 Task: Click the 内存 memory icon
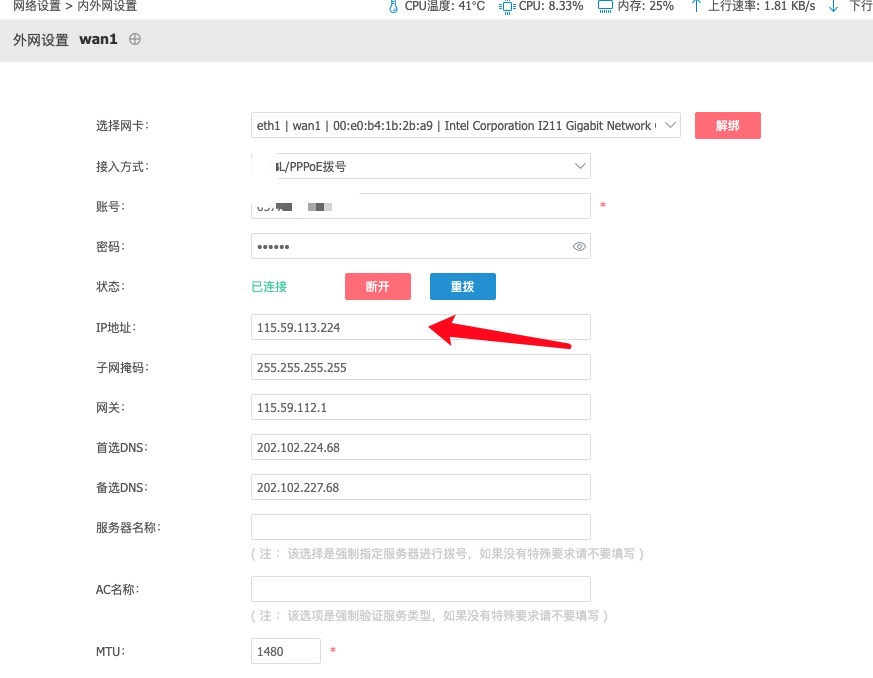point(605,7)
